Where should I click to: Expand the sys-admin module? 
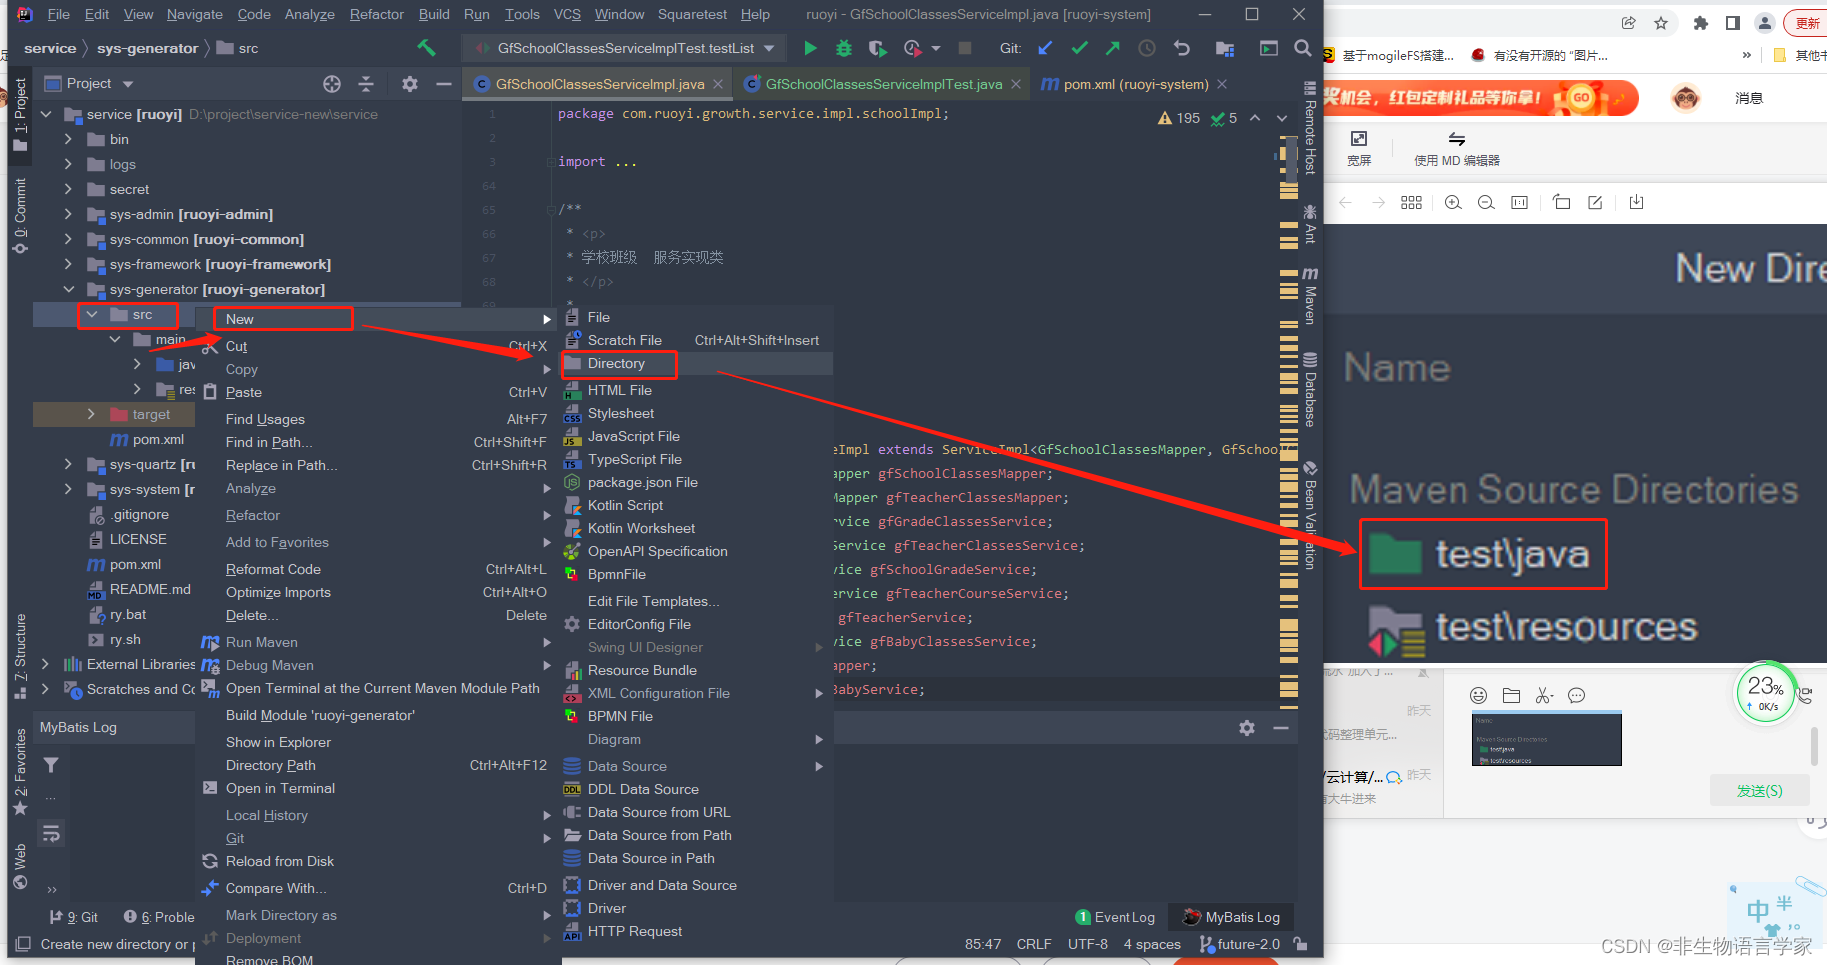tap(68, 214)
